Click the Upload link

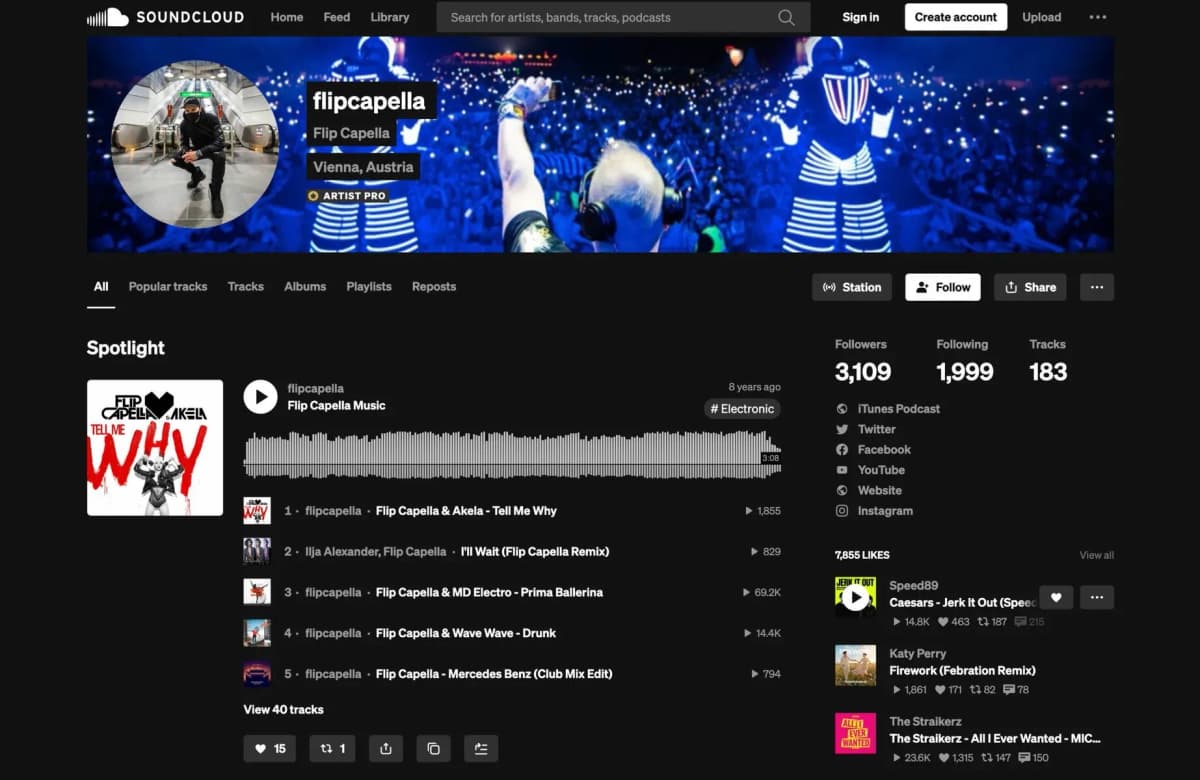[x=1042, y=17]
